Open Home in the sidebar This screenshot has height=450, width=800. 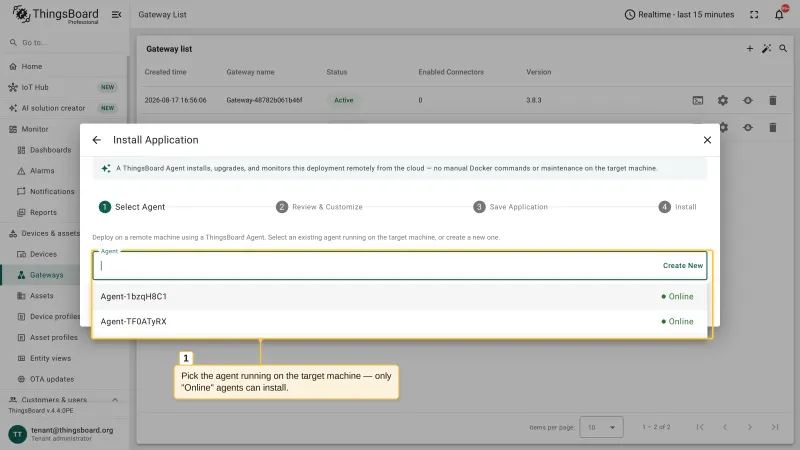coord(63,66)
